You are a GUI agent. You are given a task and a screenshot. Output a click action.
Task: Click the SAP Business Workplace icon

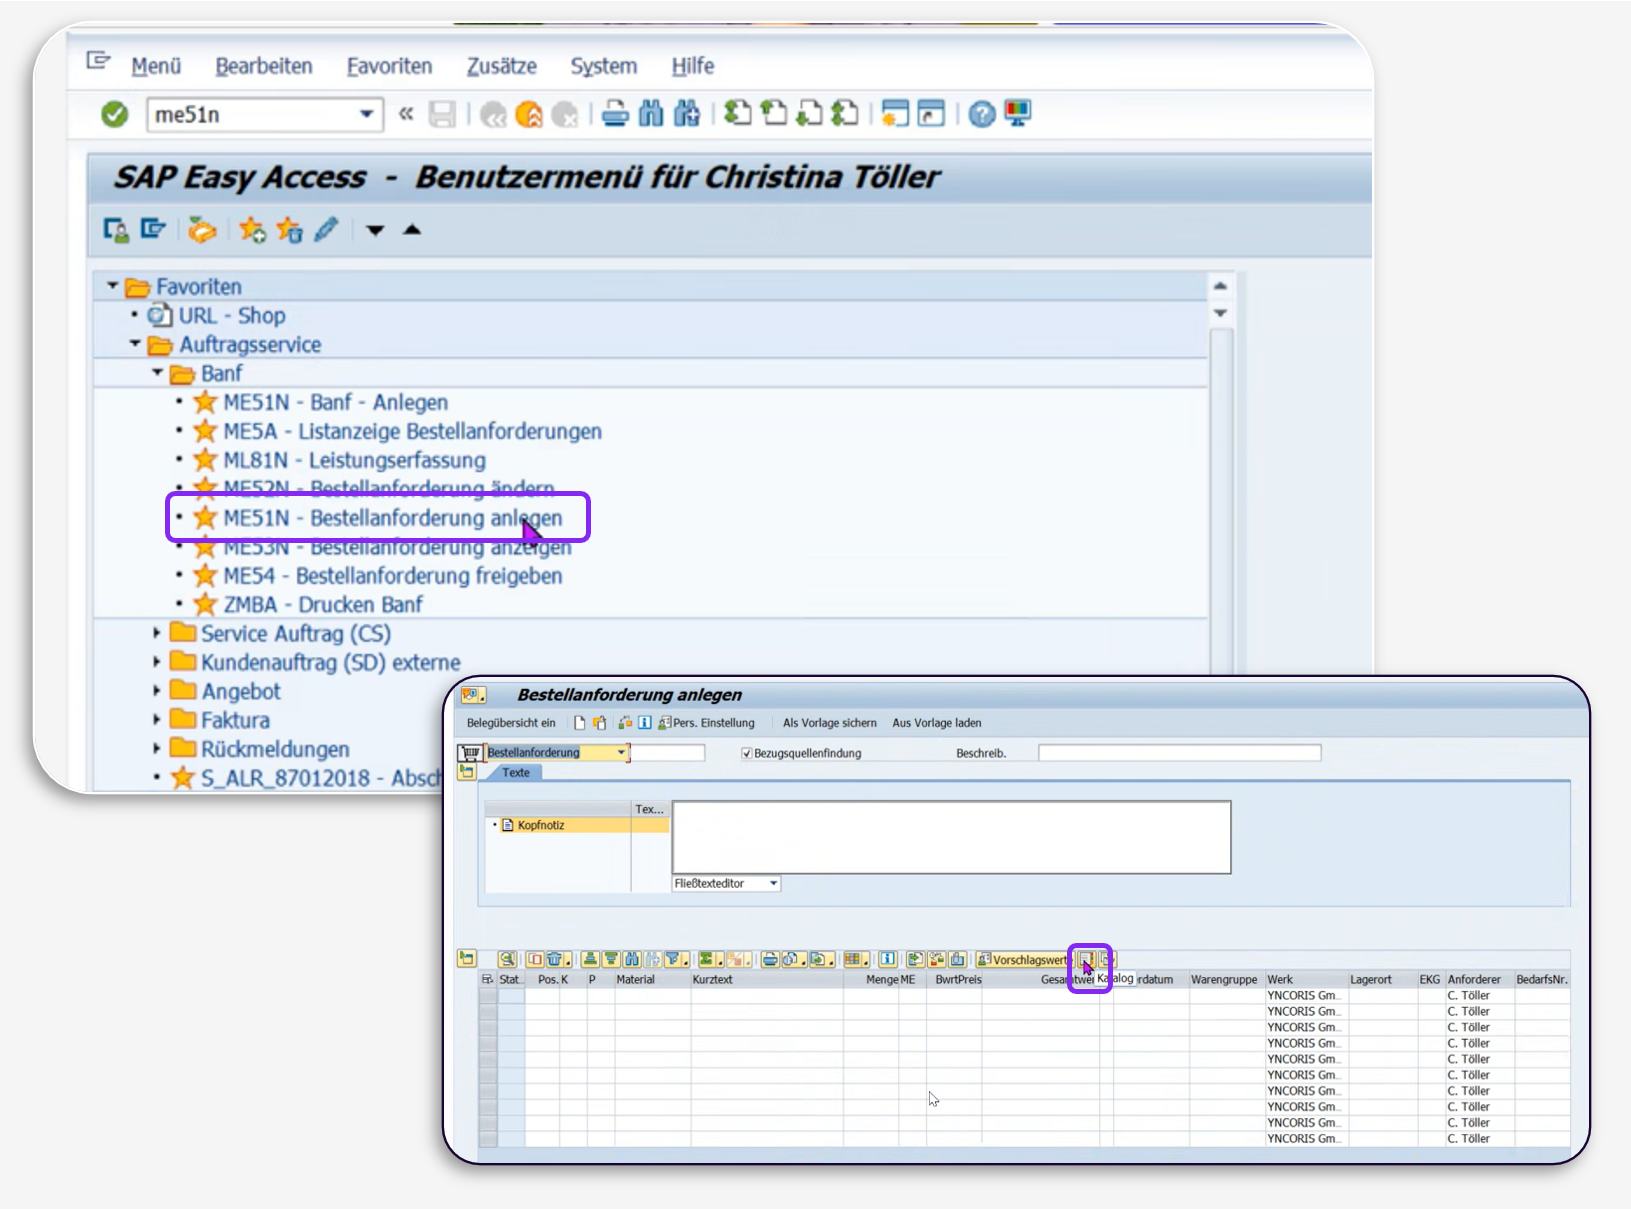click(x=202, y=230)
